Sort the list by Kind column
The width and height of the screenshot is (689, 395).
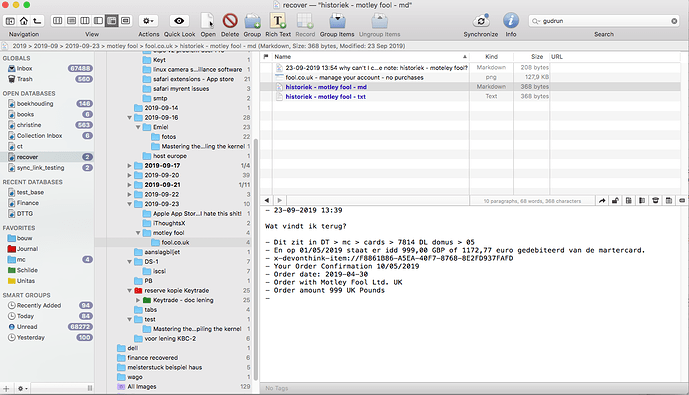[491, 57]
